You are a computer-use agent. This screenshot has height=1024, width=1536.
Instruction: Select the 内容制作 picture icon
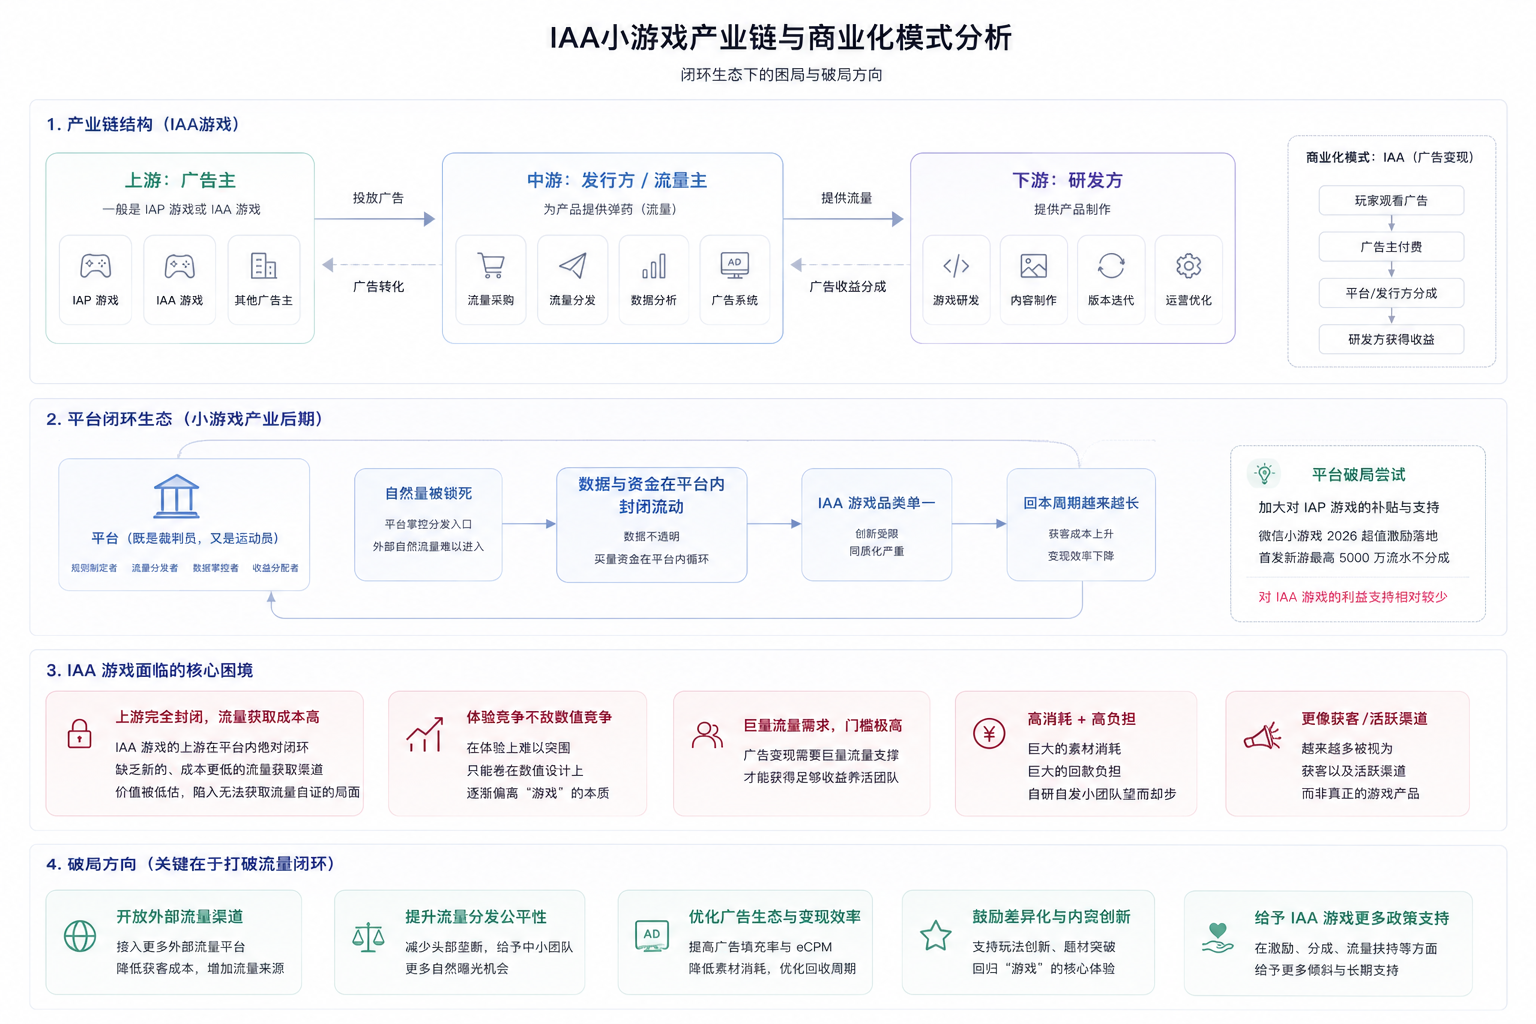click(1033, 266)
